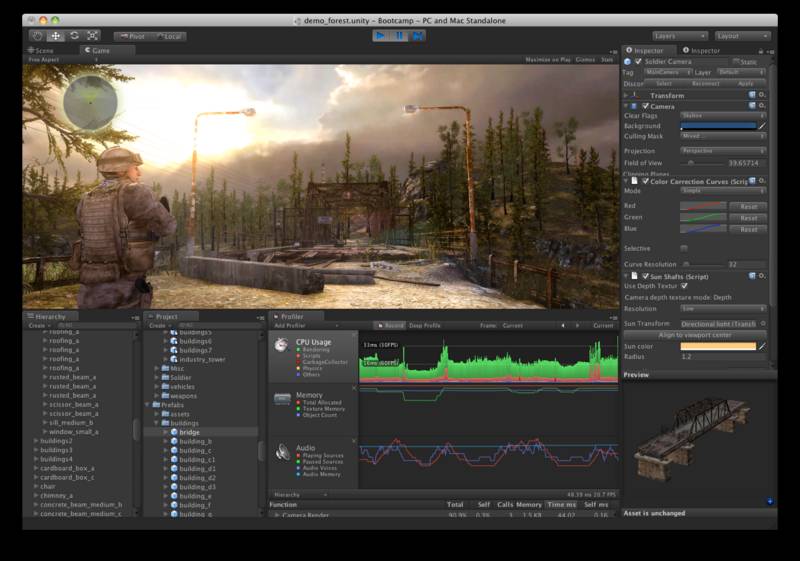Click the Inspector lock icon
This screenshot has height=561, width=800.
pyautogui.click(x=761, y=51)
